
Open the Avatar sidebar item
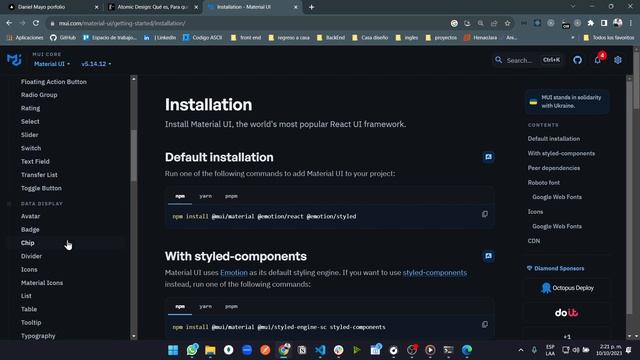click(31, 216)
